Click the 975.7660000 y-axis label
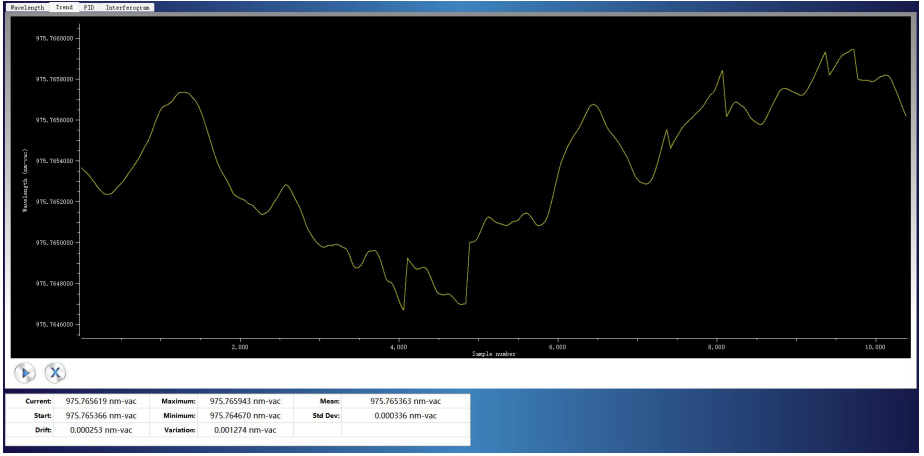Viewport: 924px width, 456px height. pyautogui.click(x=54, y=38)
